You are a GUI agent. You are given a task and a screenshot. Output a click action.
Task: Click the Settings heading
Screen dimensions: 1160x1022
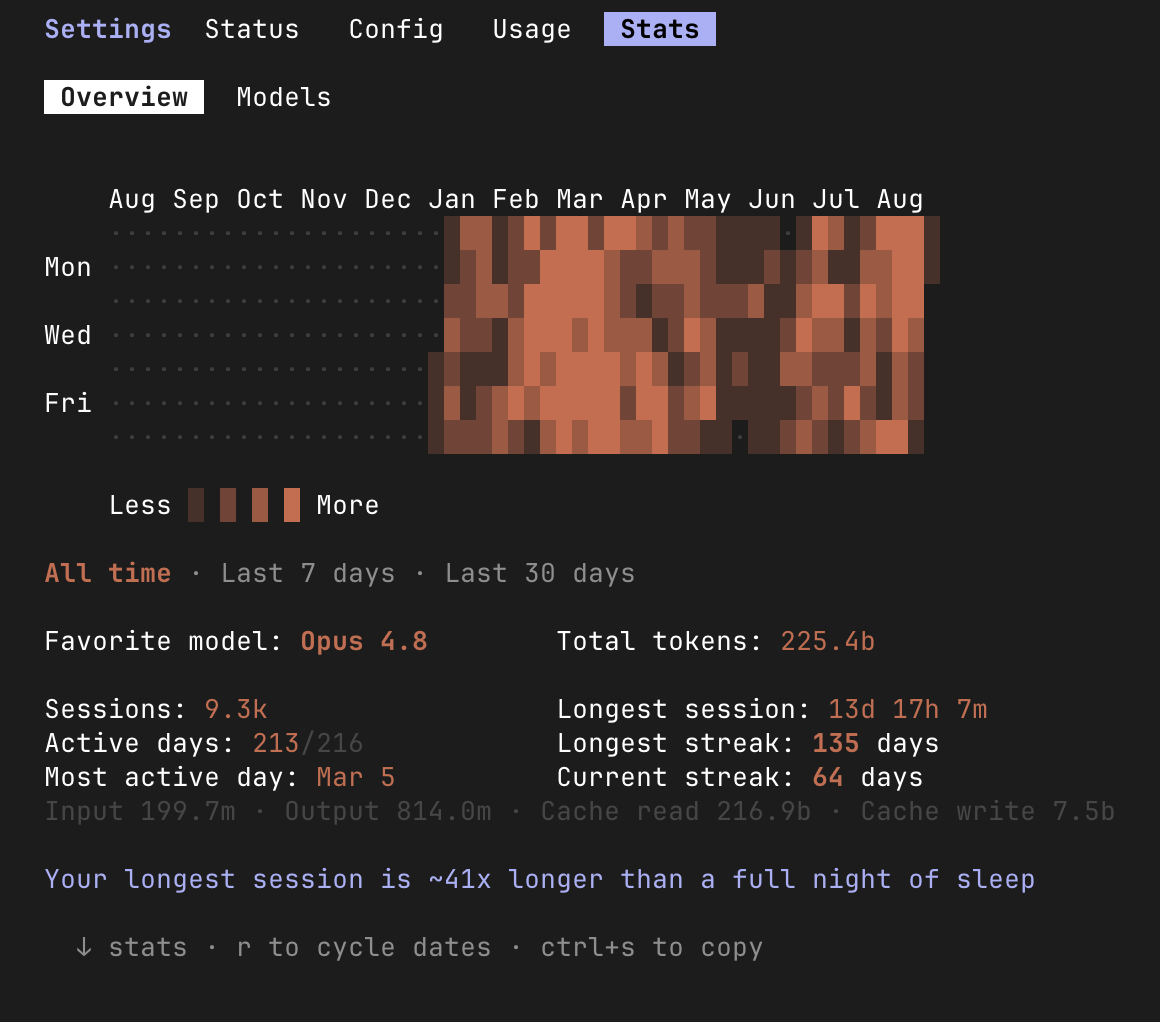[x=108, y=29]
